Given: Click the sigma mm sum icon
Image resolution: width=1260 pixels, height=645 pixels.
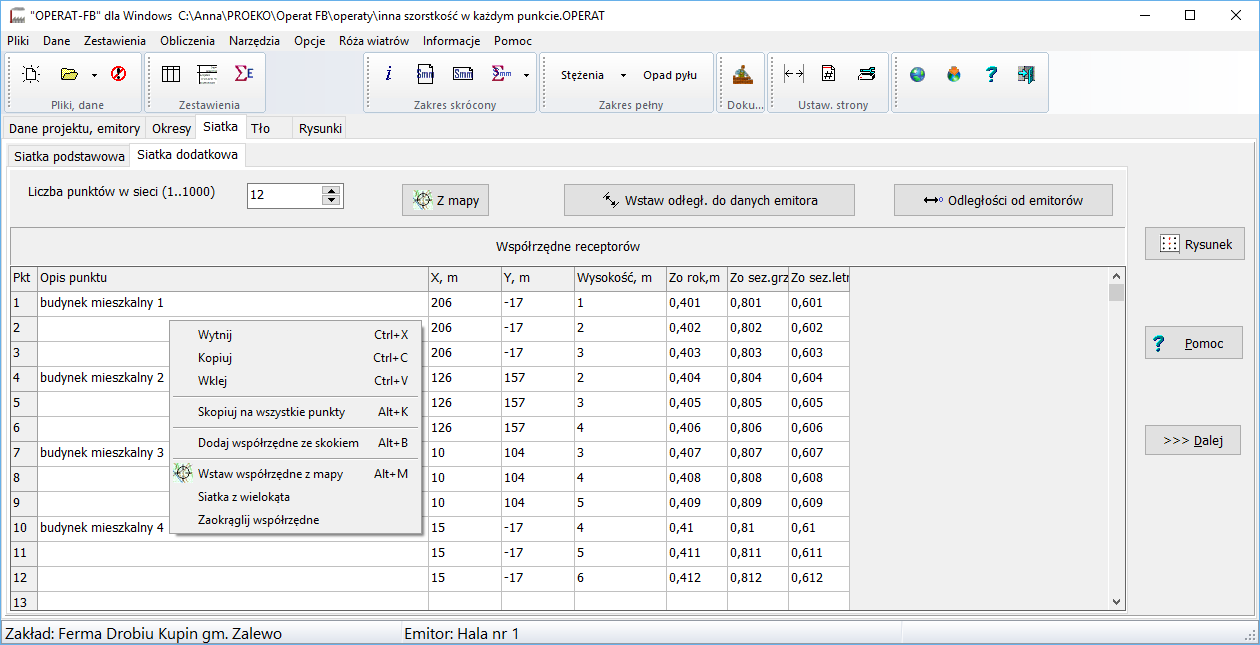Looking at the screenshot, I should (501, 74).
